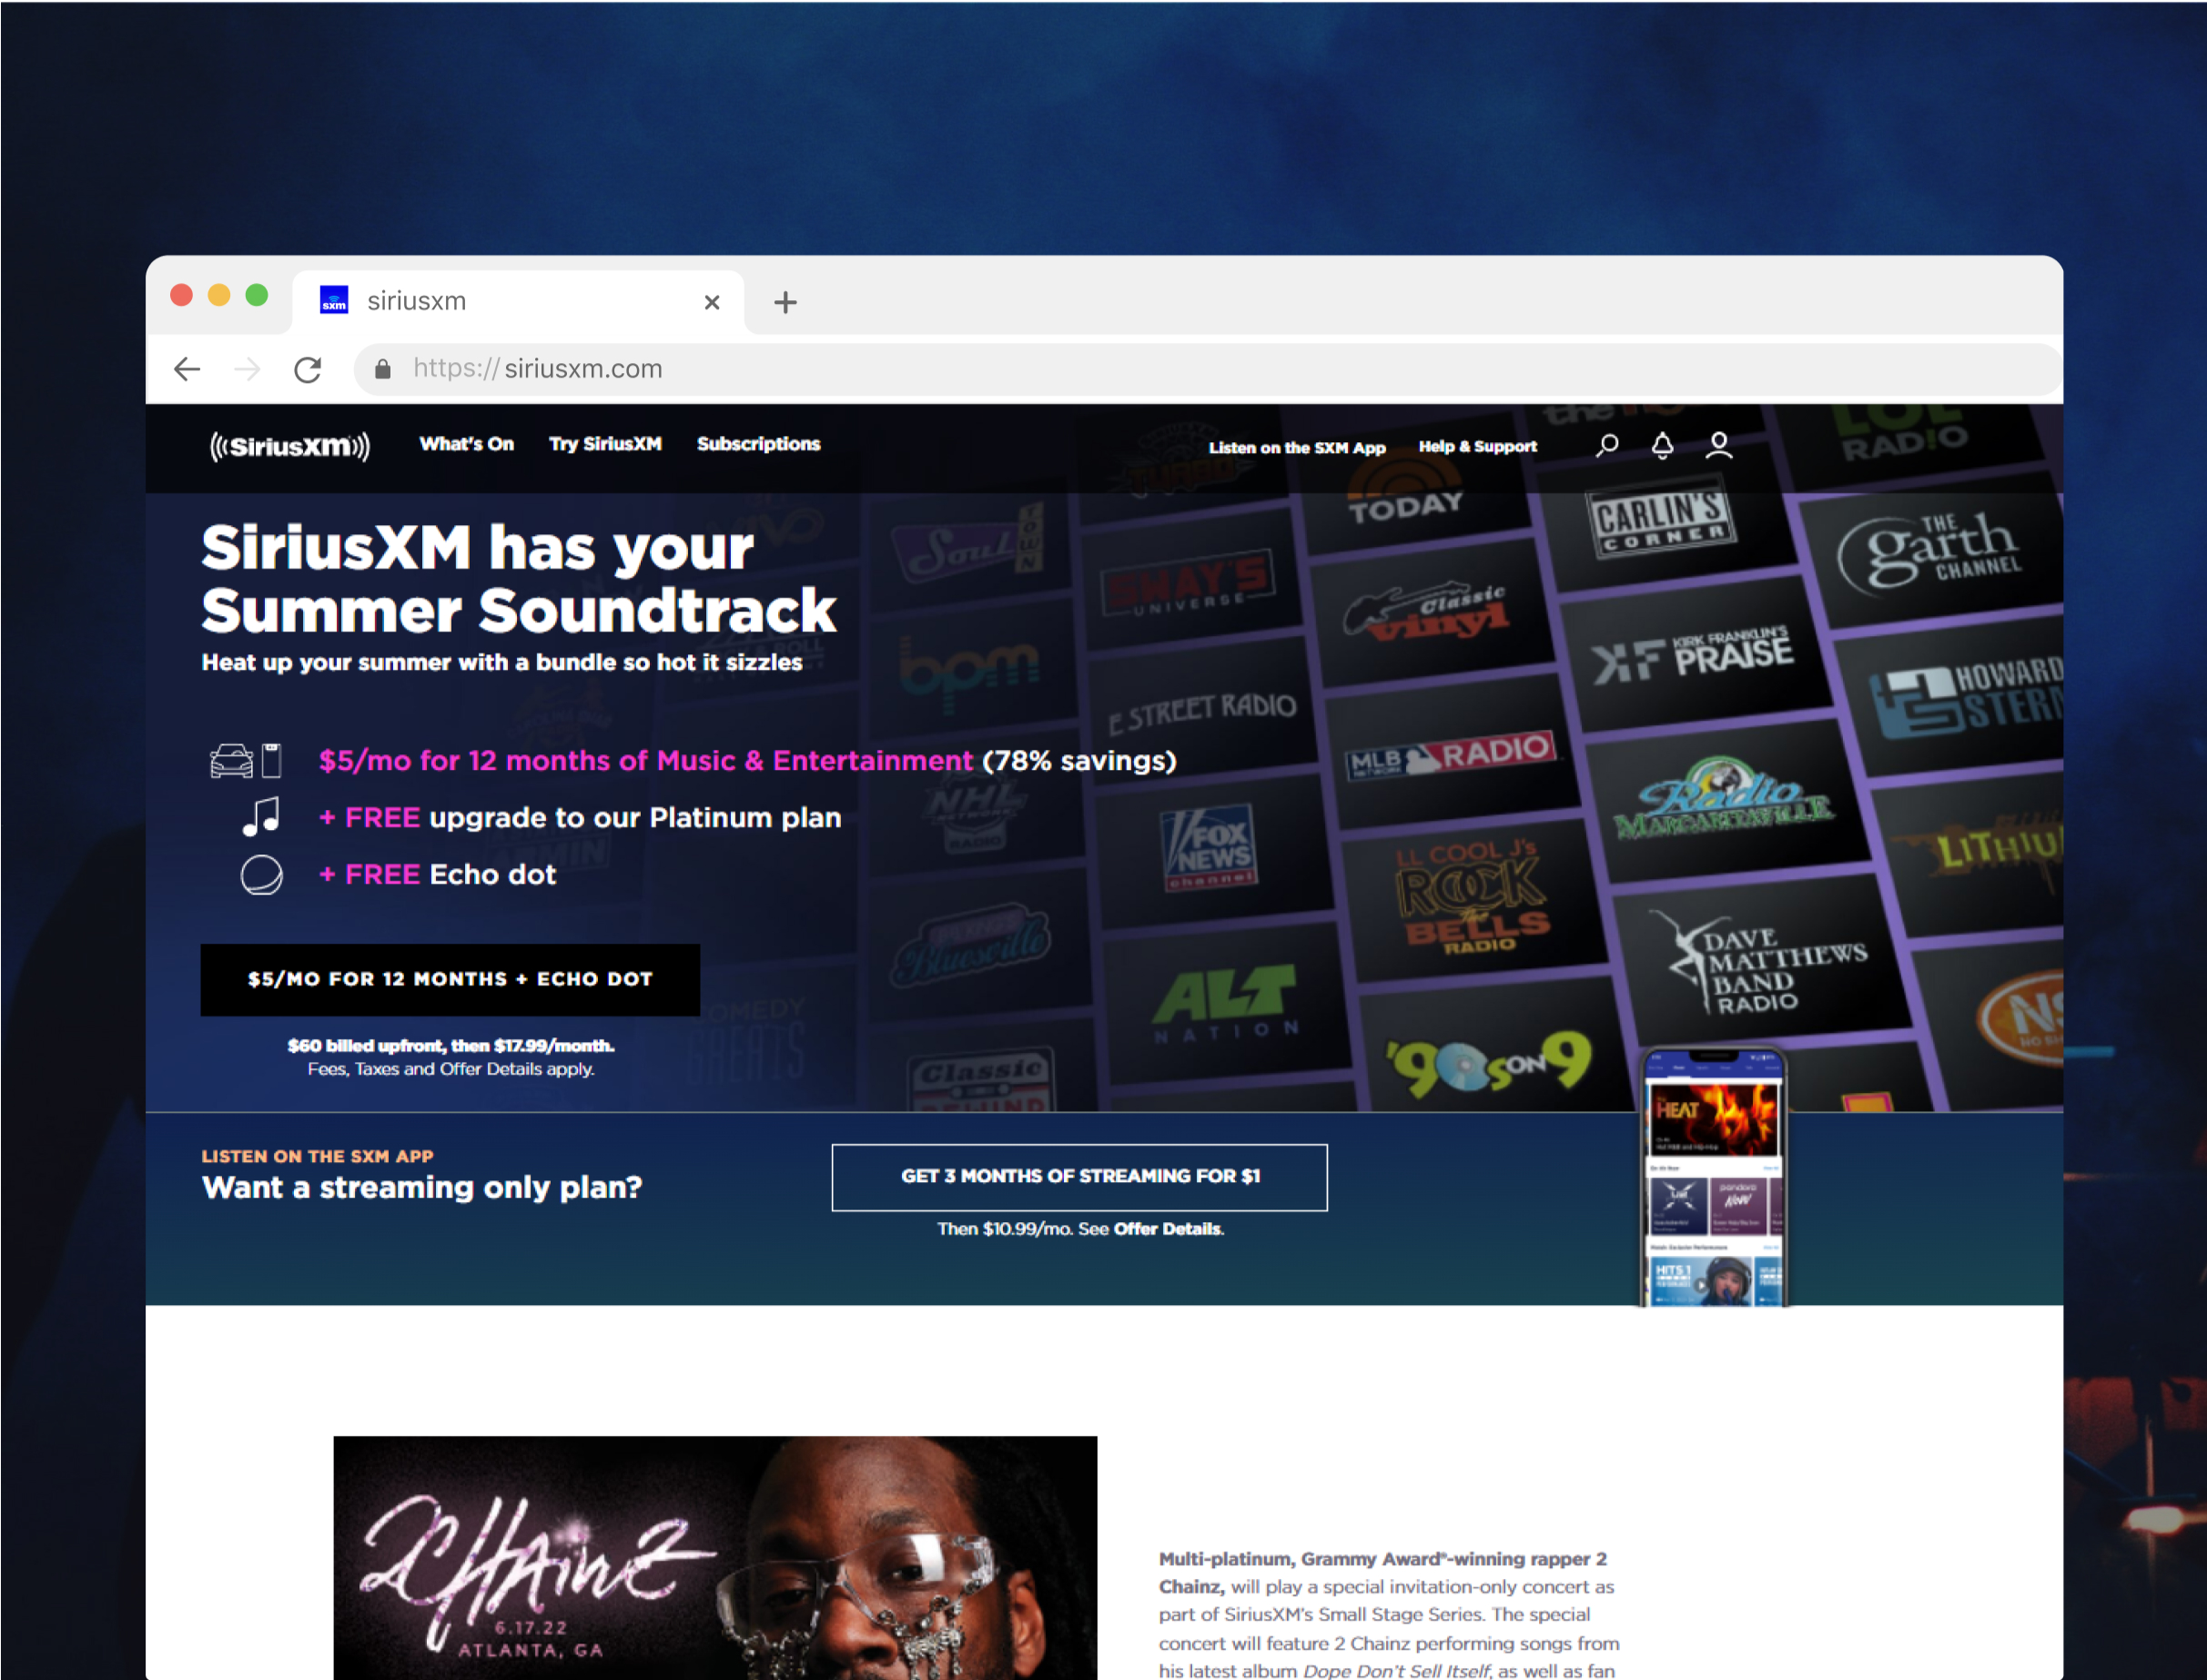Click the browser forward arrow
This screenshot has height=1680, width=2207.
click(247, 370)
